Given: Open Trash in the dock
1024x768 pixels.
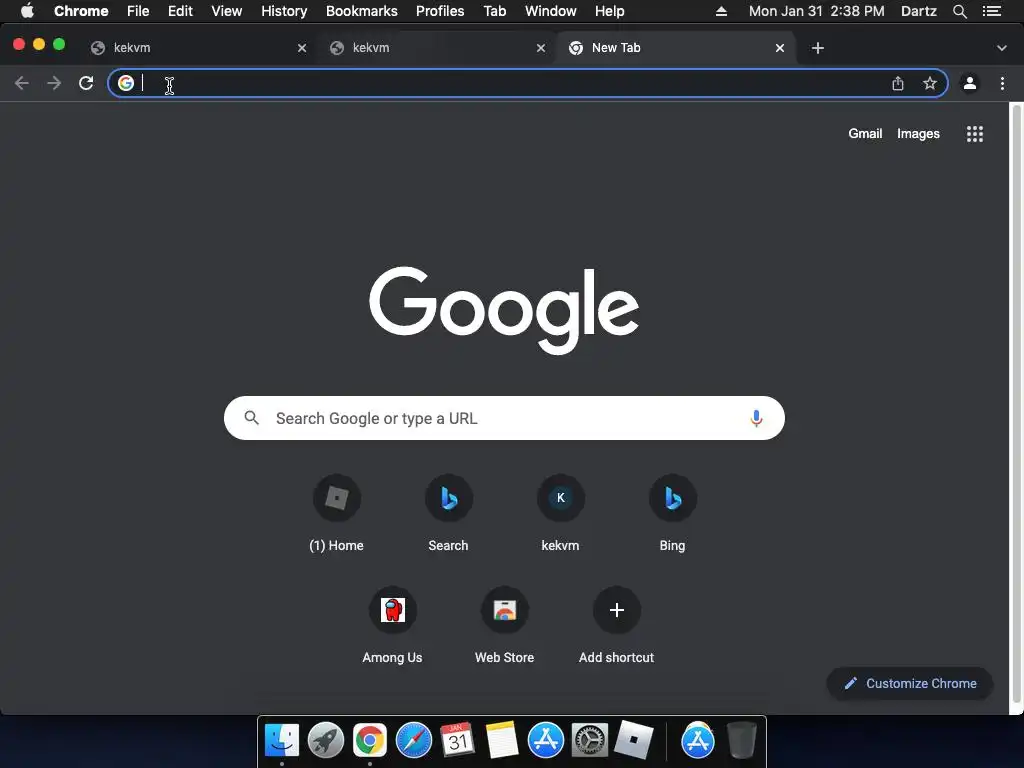Looking at the screenshot, I should [x=742, y=741].
